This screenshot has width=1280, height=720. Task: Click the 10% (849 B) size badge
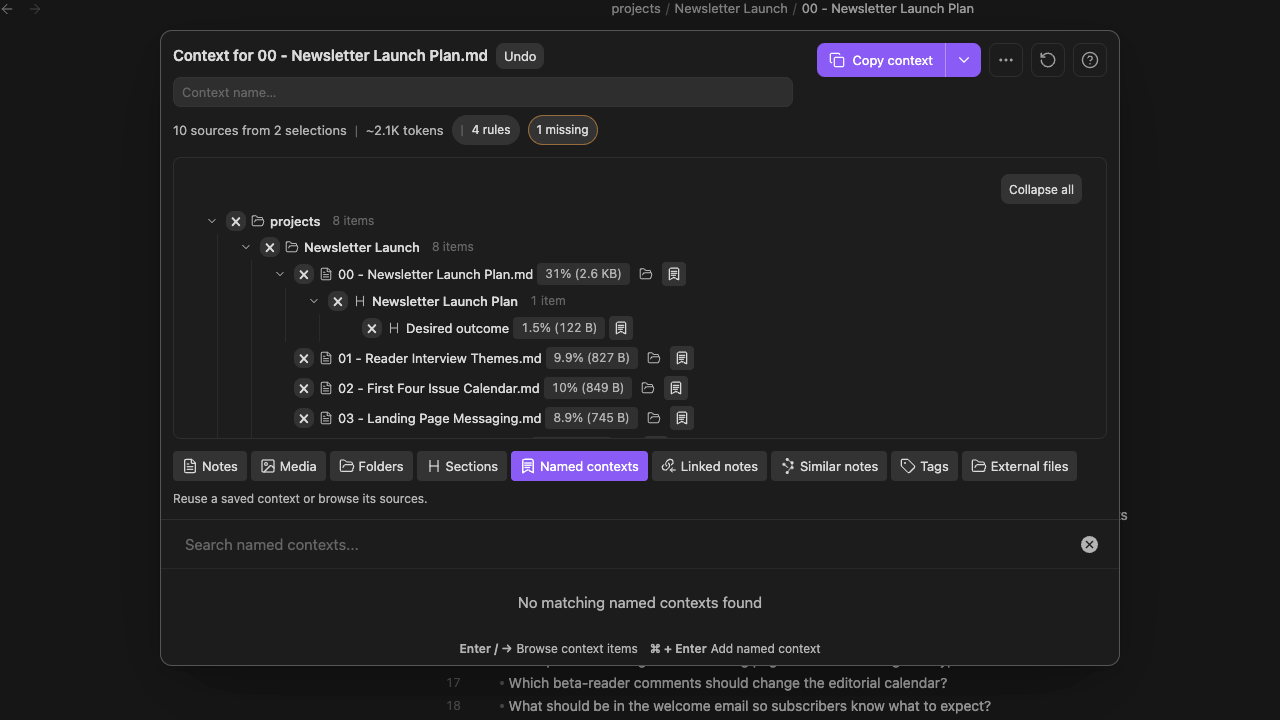coord(588,388)
